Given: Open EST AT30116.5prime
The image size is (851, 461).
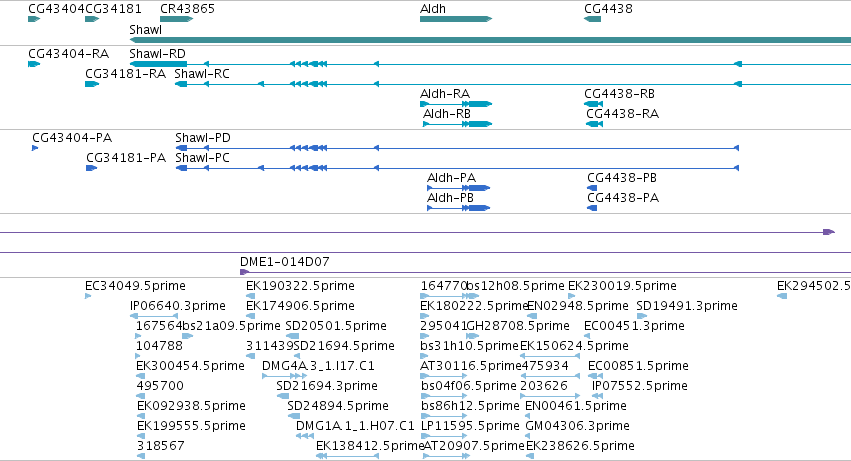Looking at the screenshot, I should (471, 366).
